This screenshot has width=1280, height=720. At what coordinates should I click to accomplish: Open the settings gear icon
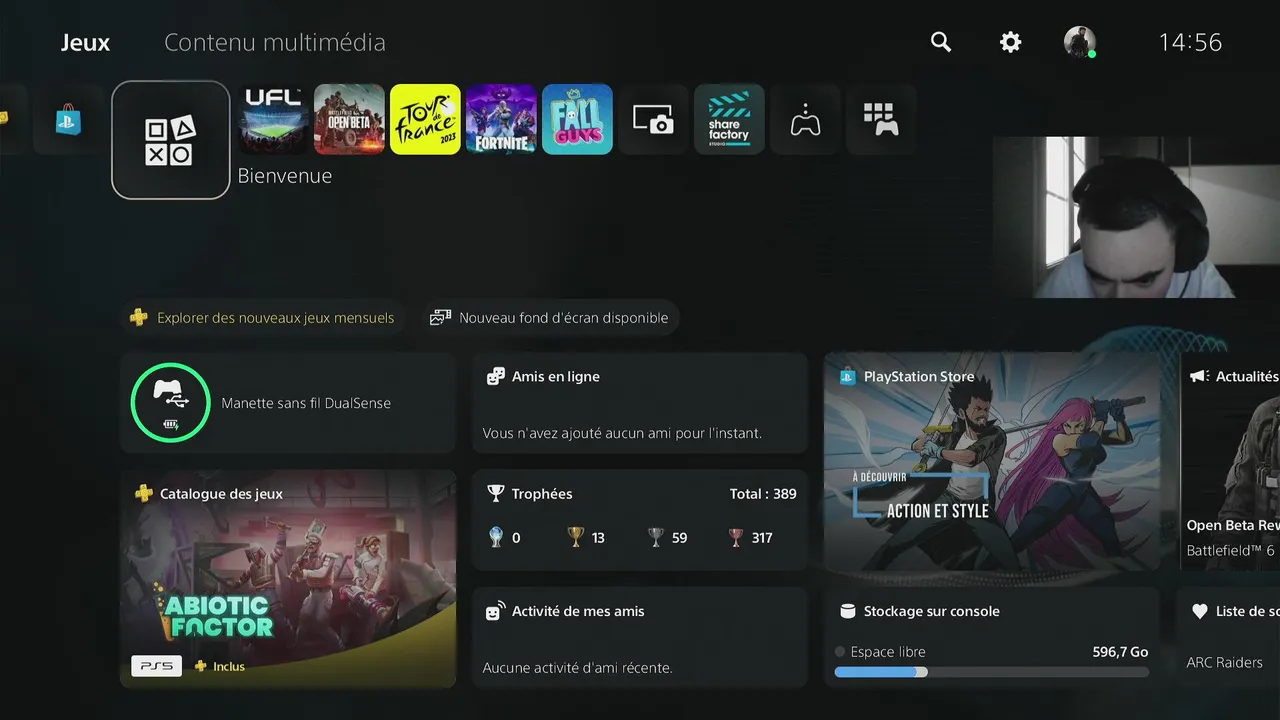1011,42
